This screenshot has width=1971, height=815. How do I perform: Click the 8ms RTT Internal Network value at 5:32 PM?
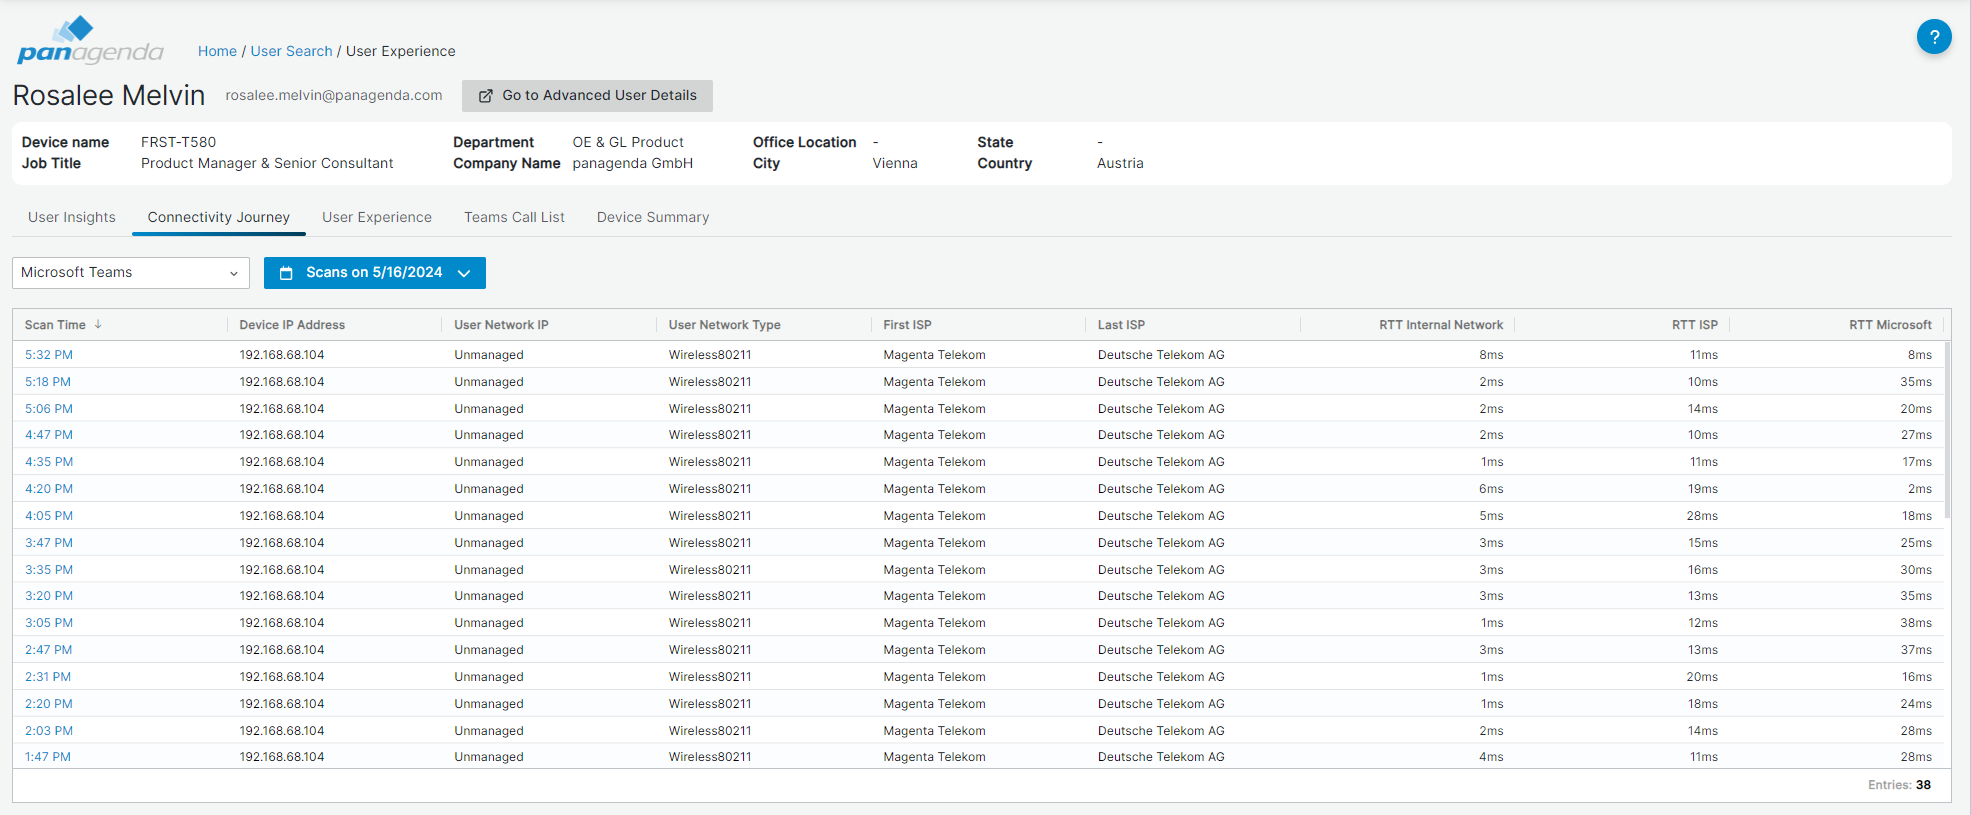point(1491,355)
